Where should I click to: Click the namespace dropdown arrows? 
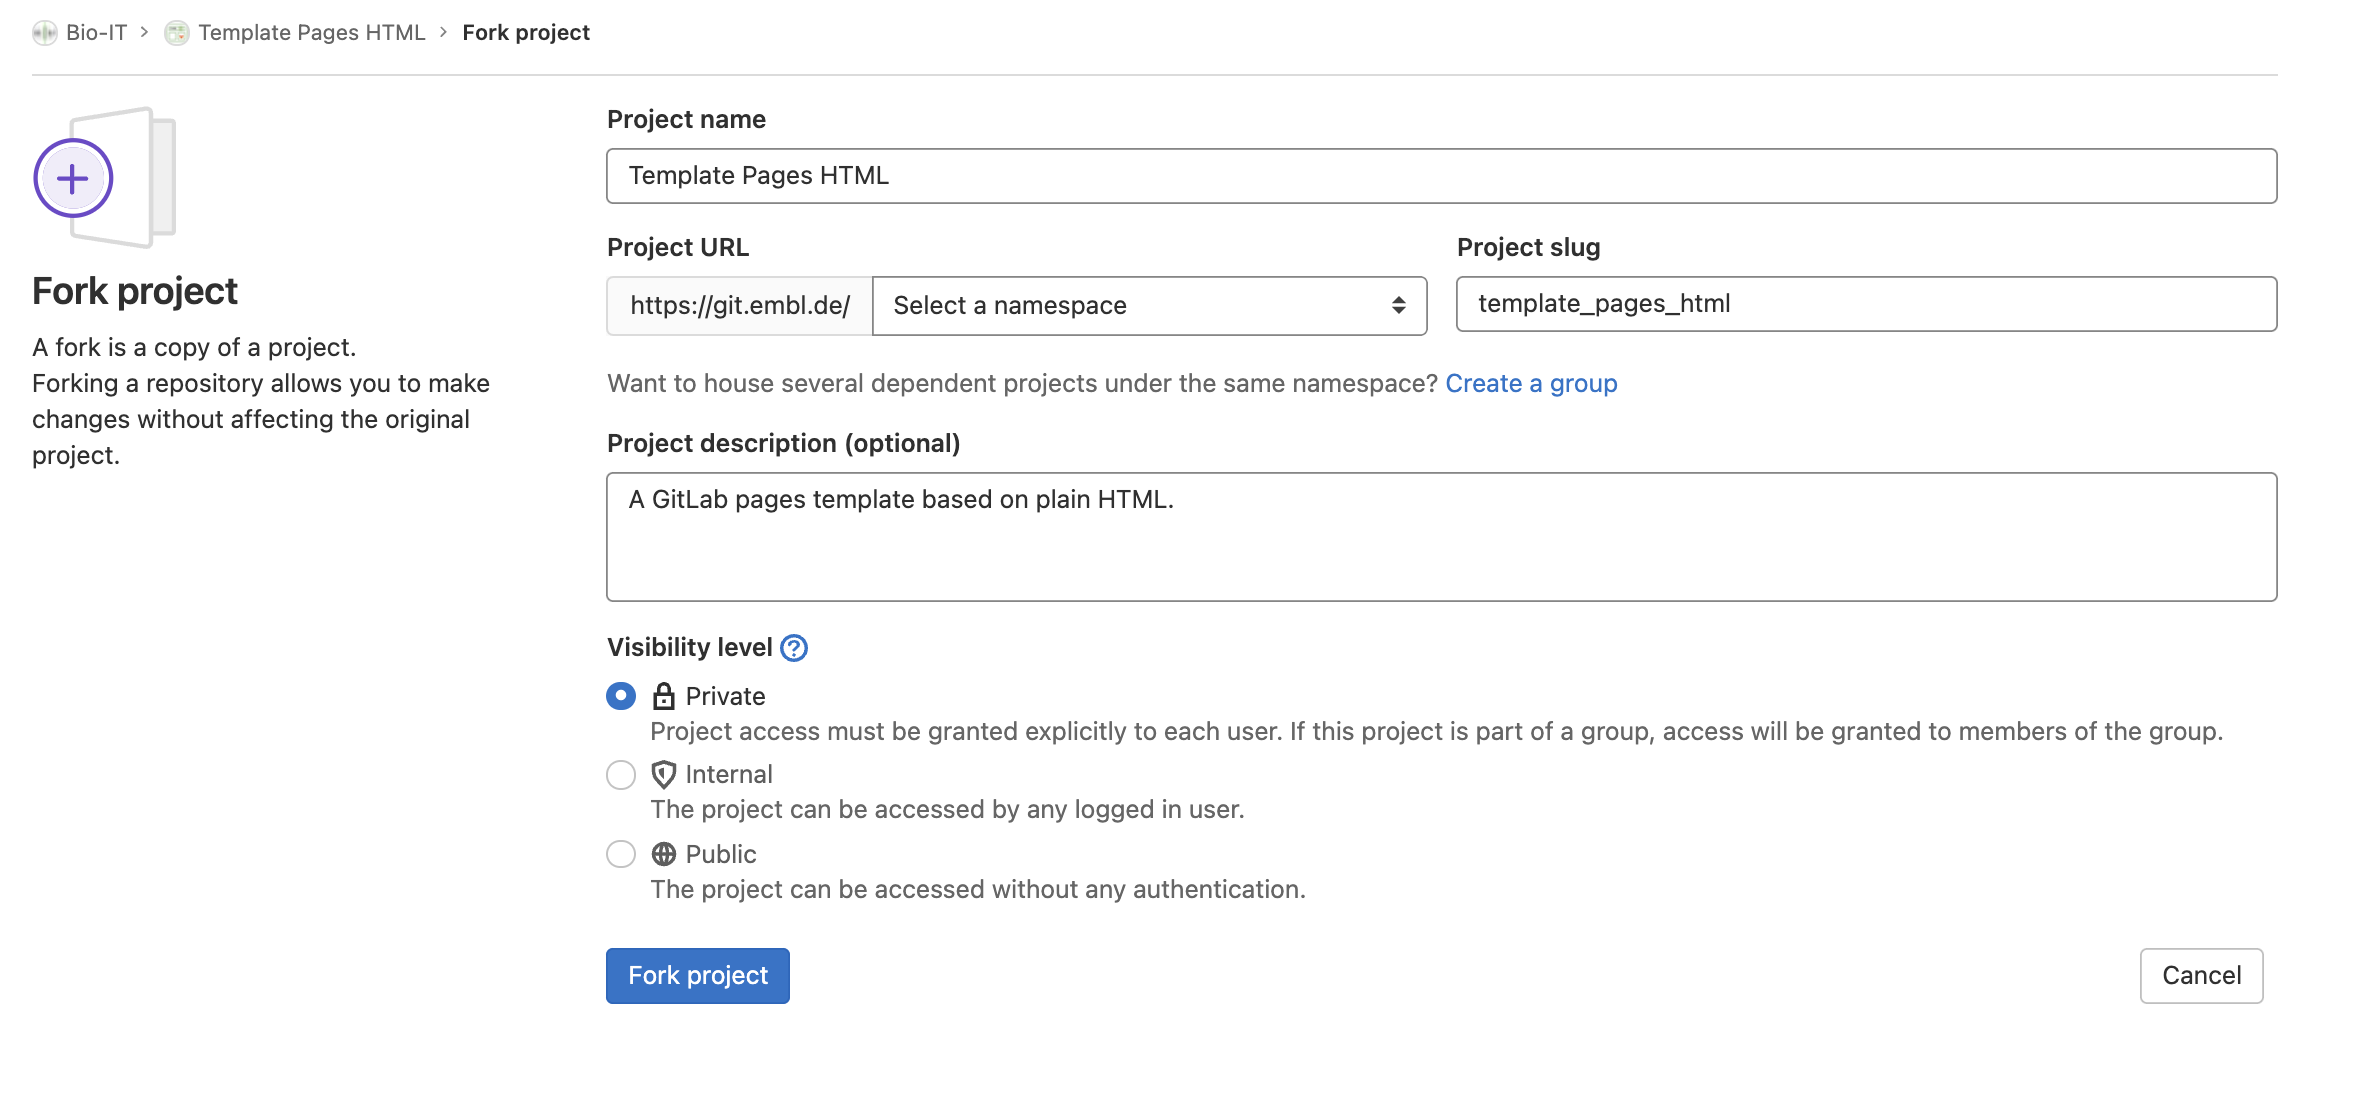click(1398, 305)
